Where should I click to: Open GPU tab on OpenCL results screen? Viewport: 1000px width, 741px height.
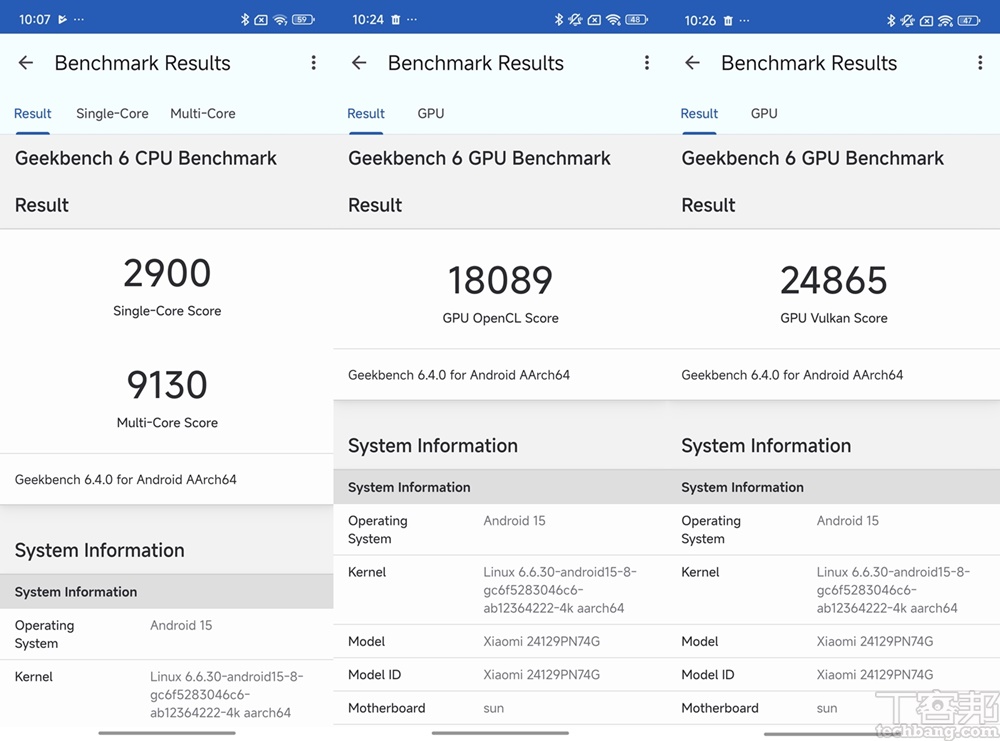tap(431, 114)
